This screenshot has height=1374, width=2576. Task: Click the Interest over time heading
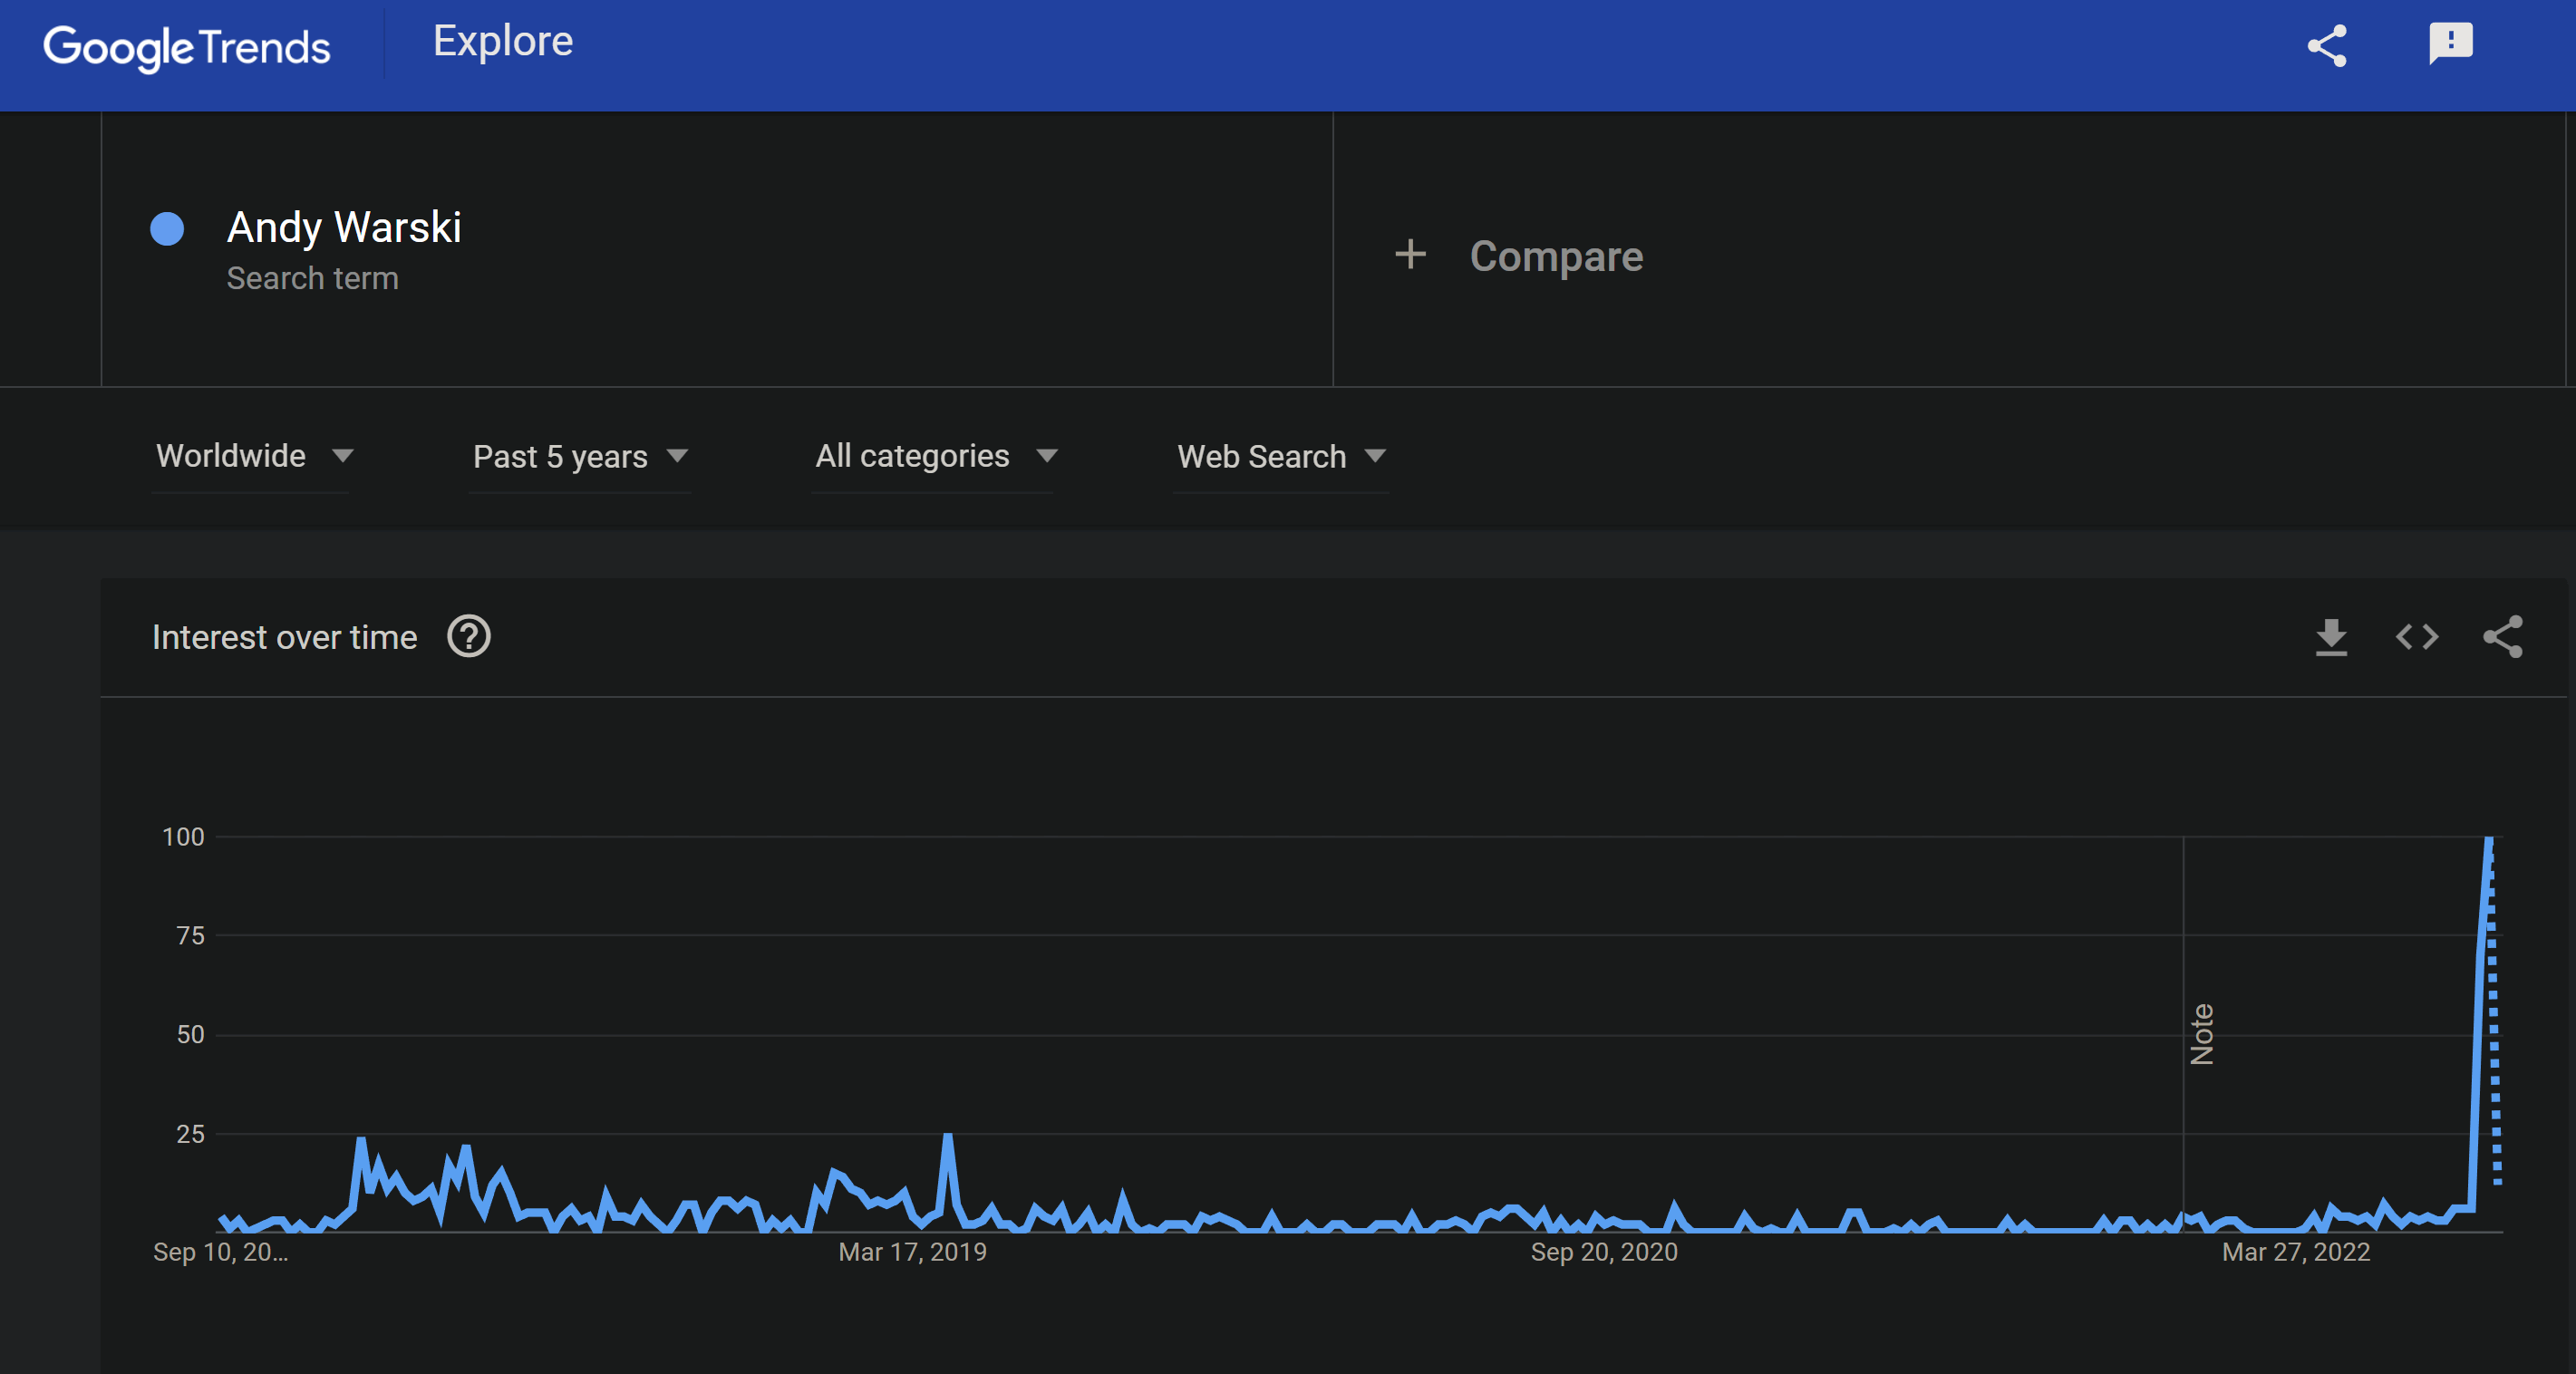(285, 637)
